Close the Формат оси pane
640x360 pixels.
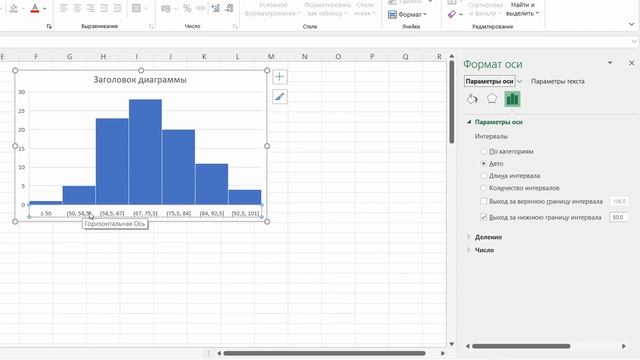(x=631, y=63)
